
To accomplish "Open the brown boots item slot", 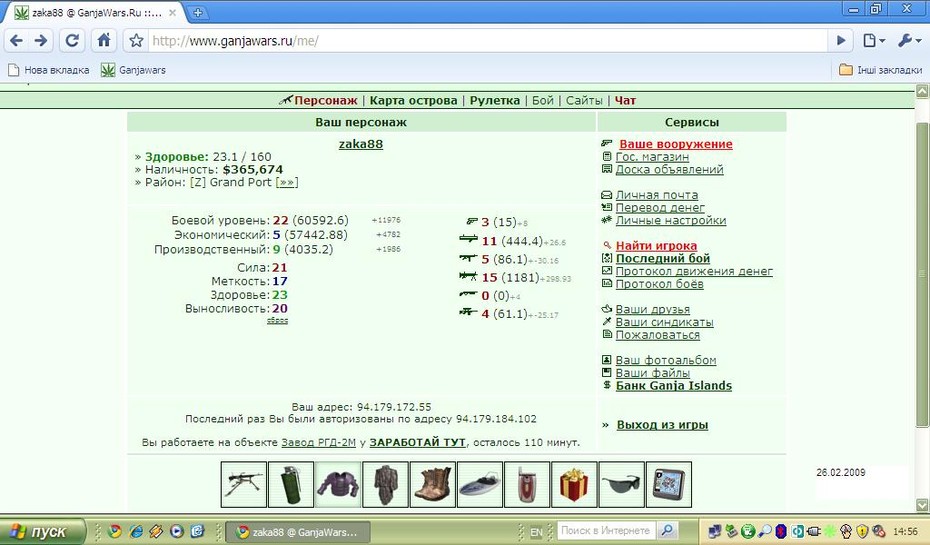I will (x=432, y=485).
